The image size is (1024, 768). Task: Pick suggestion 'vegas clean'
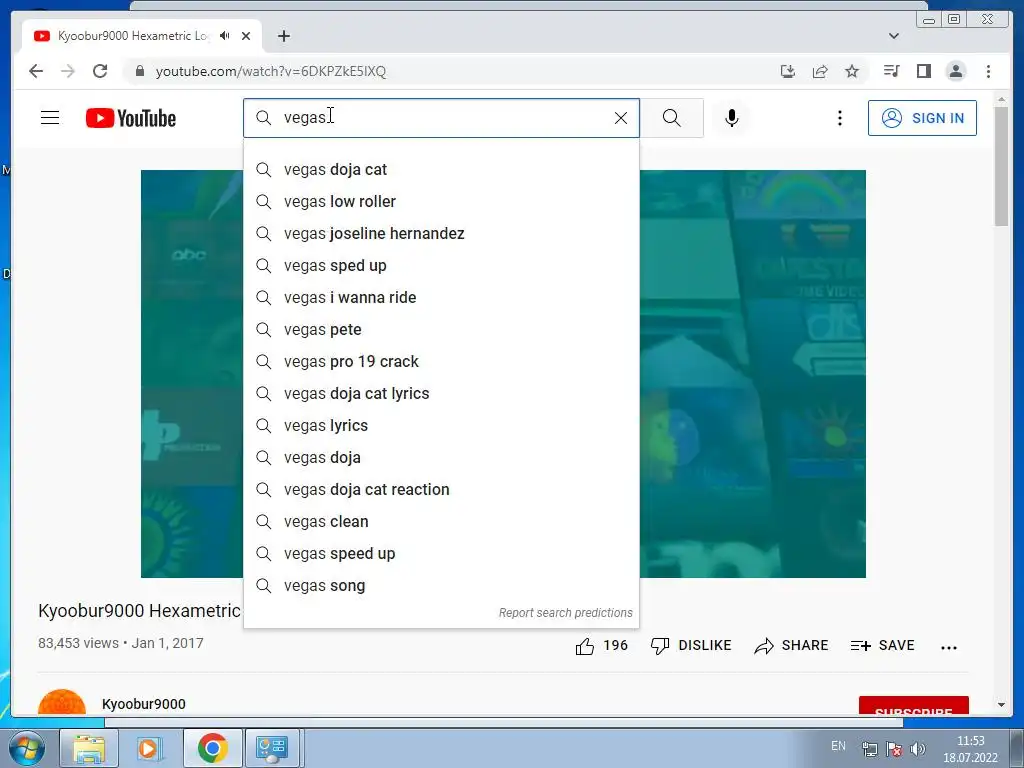441,521
